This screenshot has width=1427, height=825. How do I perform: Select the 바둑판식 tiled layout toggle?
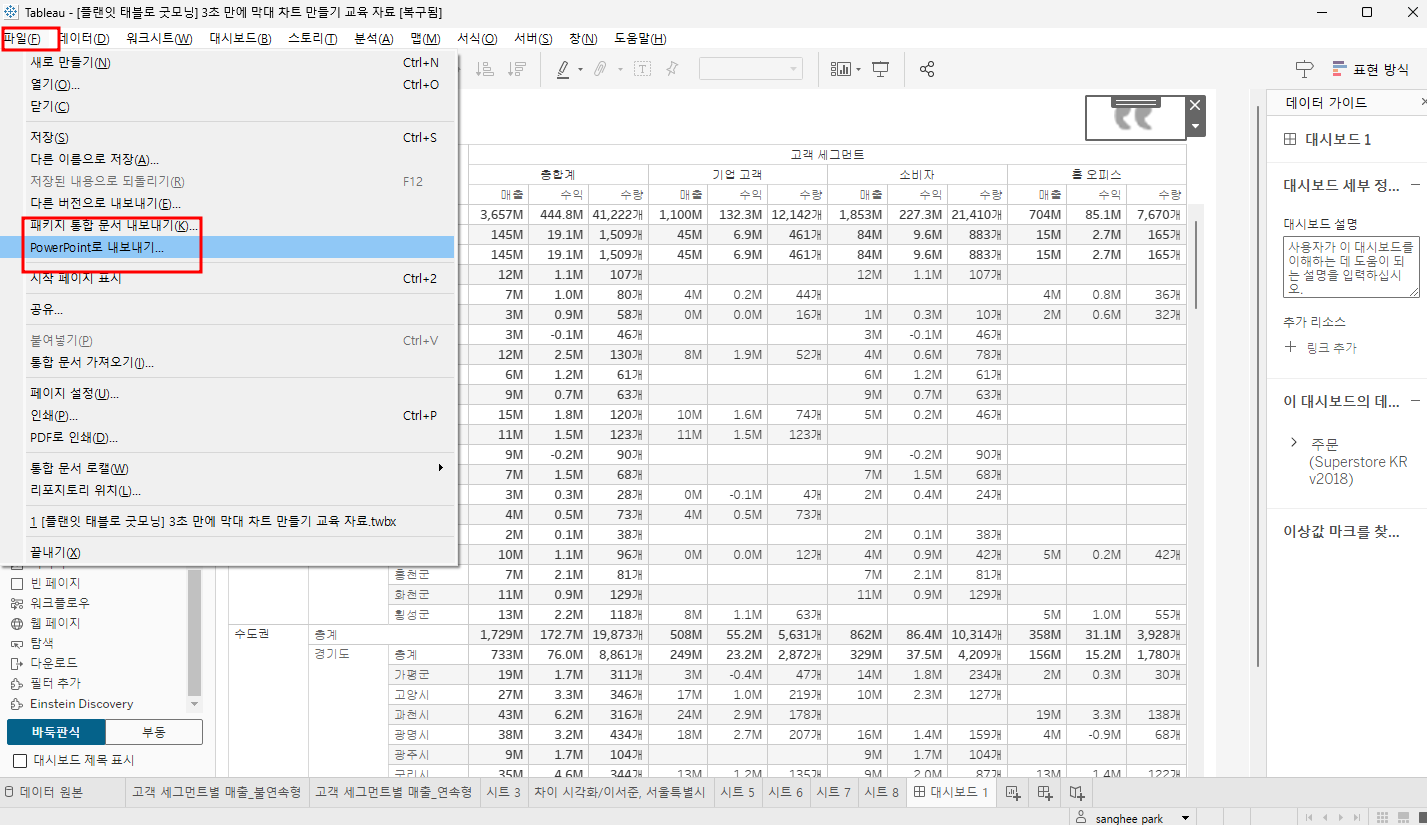(56, 732)
